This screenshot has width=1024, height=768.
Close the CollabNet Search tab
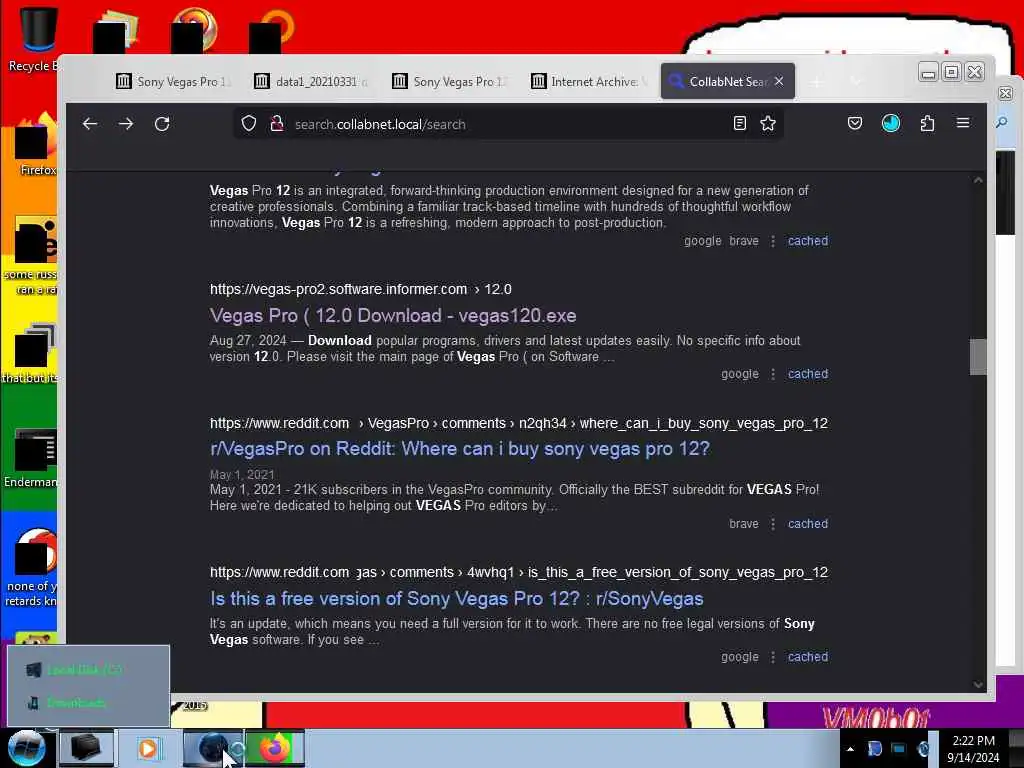coord(779,81)
